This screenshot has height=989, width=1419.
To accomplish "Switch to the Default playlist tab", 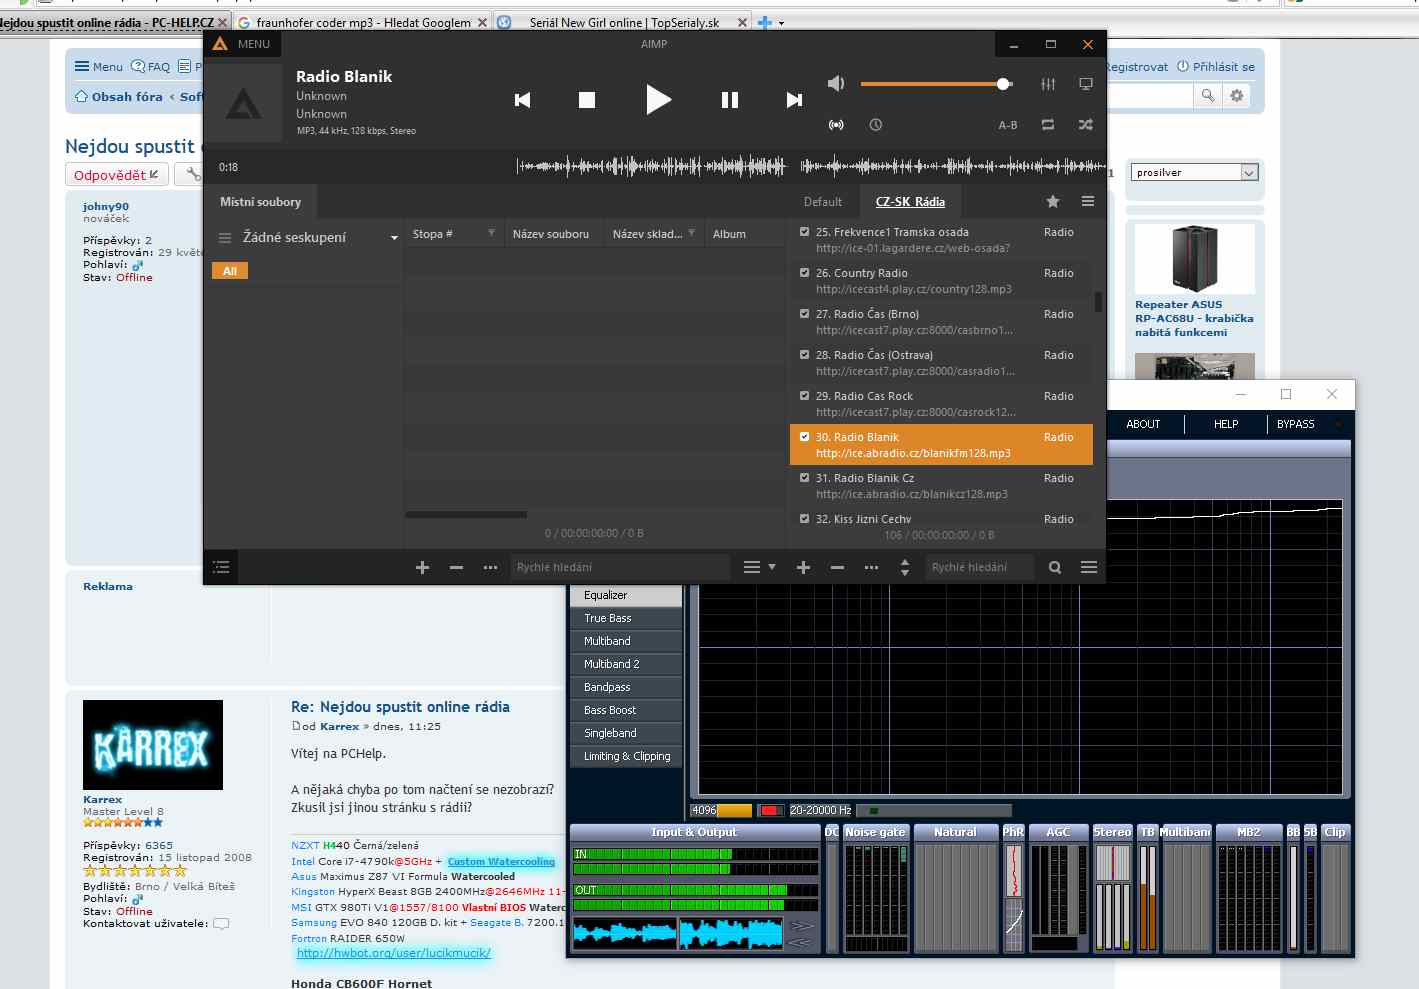I will 823,202.
